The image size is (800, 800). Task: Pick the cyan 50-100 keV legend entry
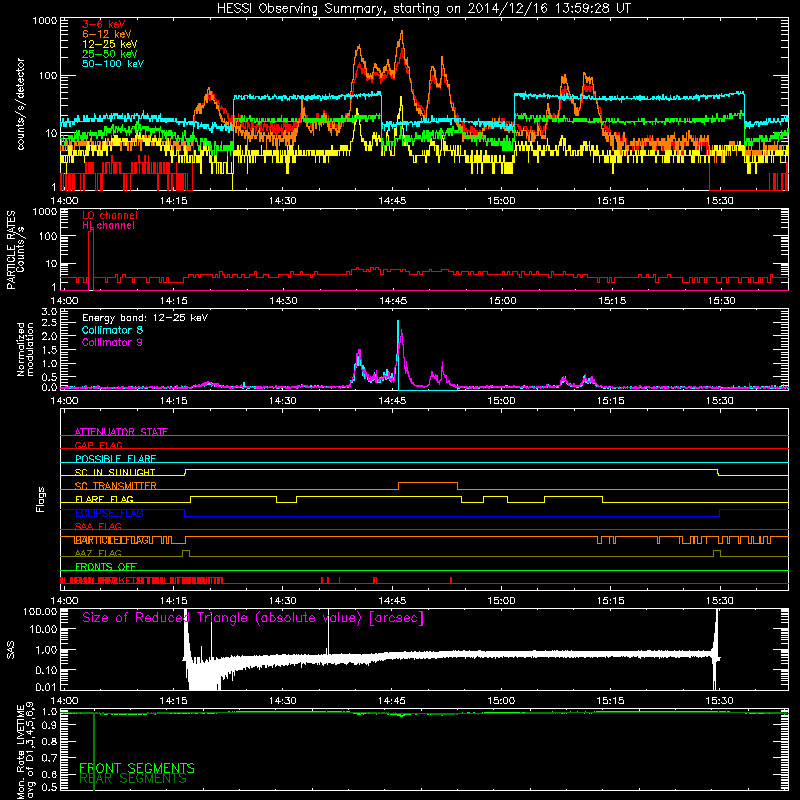point(113,64)
